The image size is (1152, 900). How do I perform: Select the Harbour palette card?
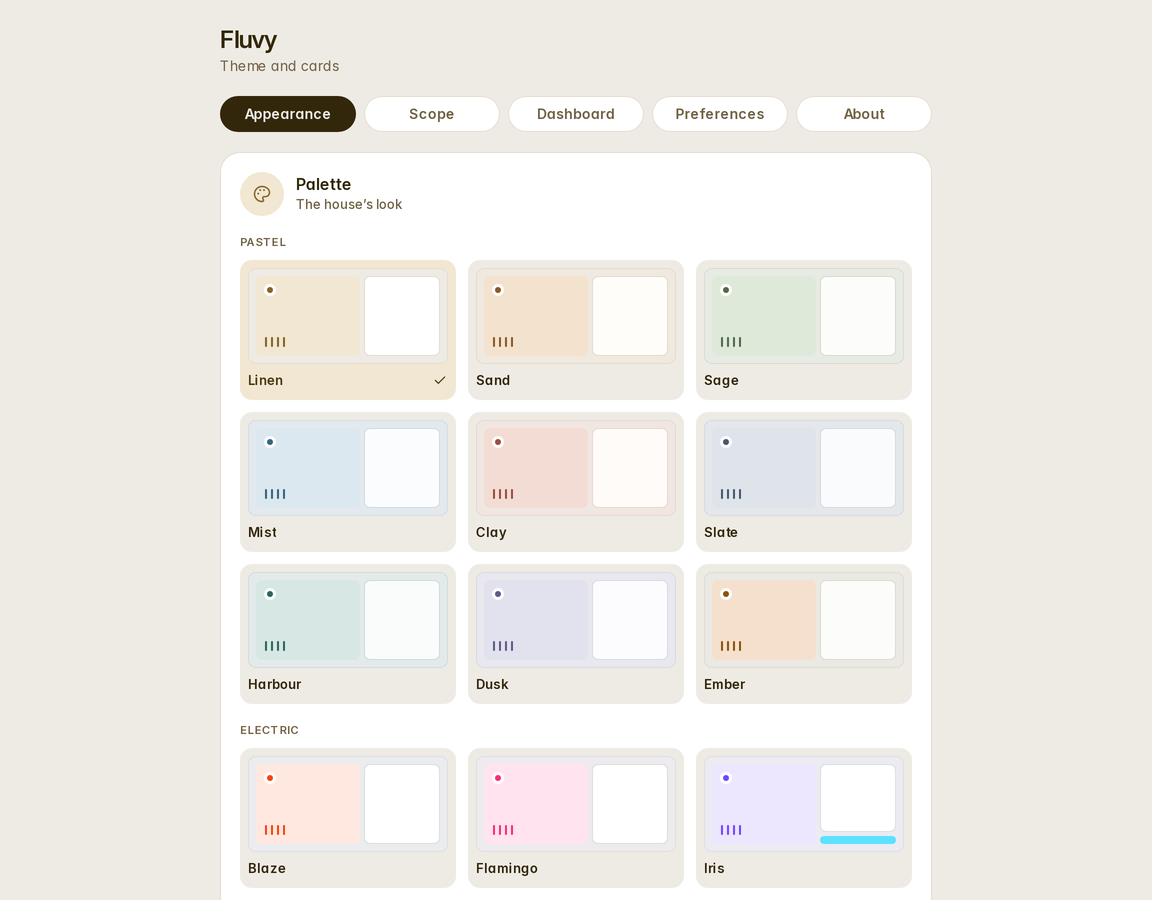348,634
